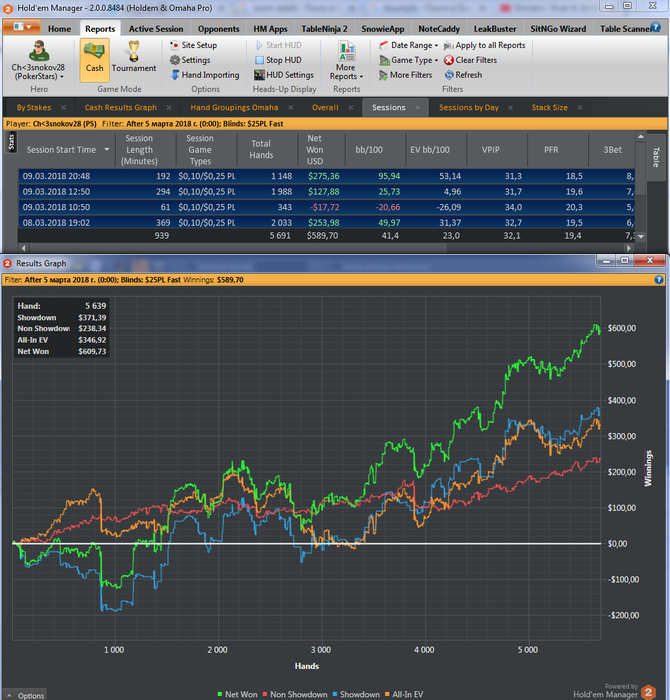Open help icon in ribbon corner
The image size is (670, 700).
click(x=655, y=27)
